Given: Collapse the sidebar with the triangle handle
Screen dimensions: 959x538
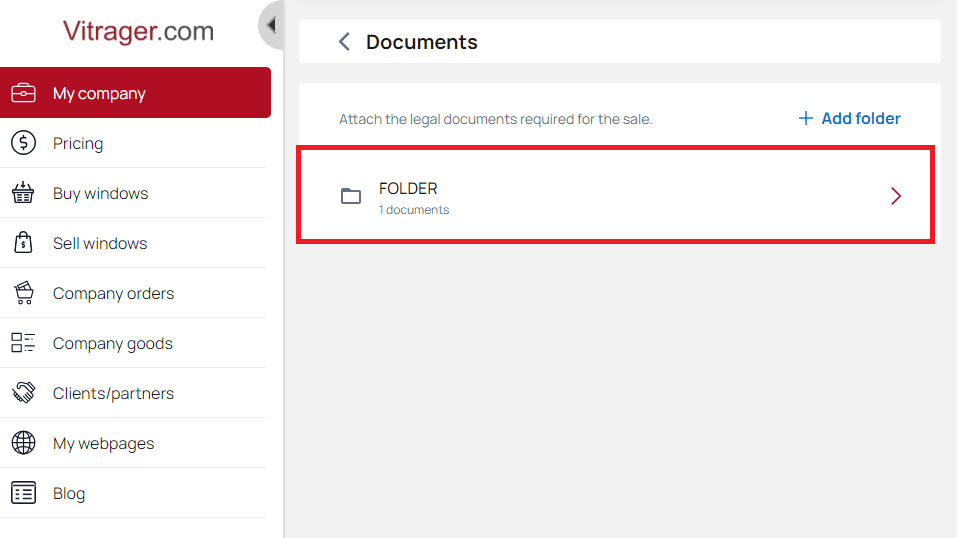Looking at the screenshot, I should (271, 25).
